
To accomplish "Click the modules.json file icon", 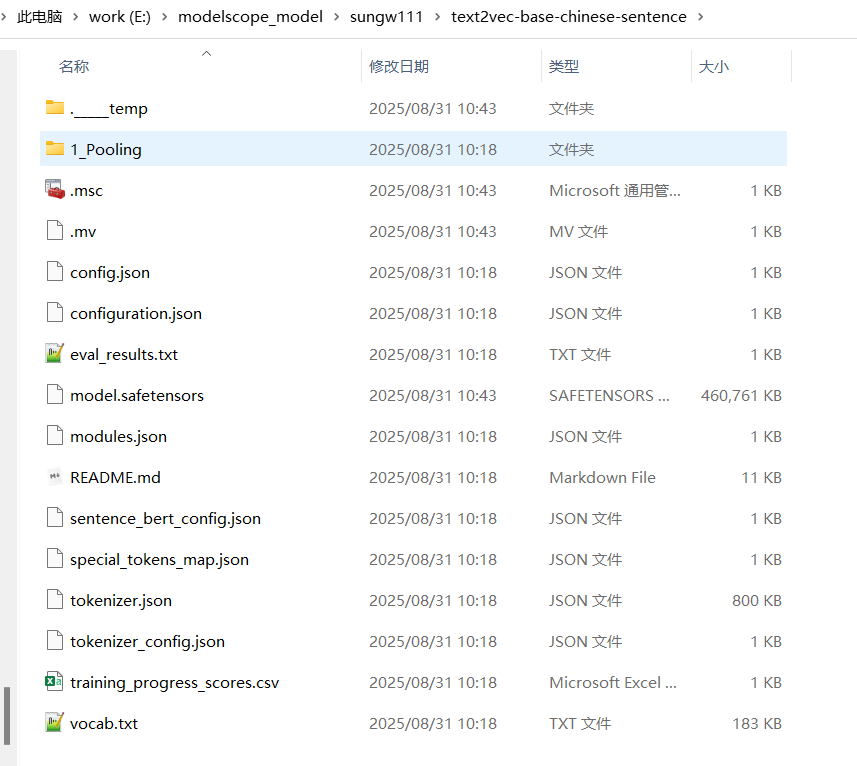I will (55, 435).
